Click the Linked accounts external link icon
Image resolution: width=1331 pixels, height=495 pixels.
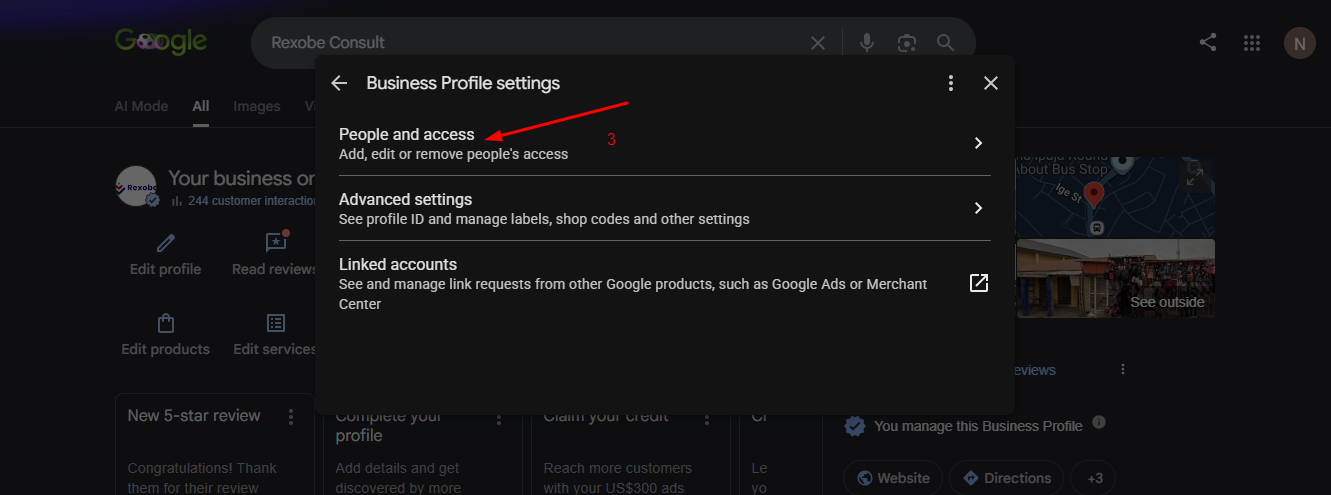coord(979,283)
